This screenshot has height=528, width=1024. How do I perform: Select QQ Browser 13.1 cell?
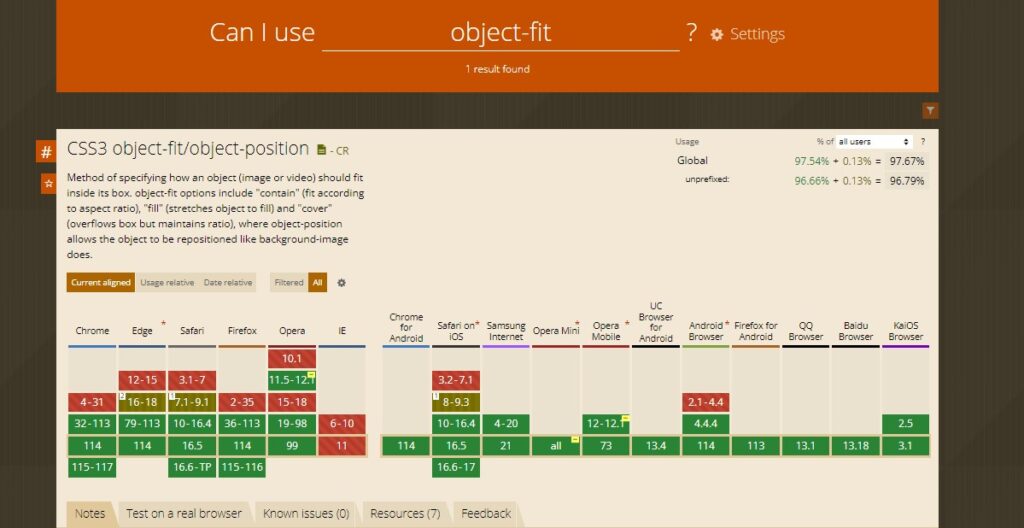[806, 446]
